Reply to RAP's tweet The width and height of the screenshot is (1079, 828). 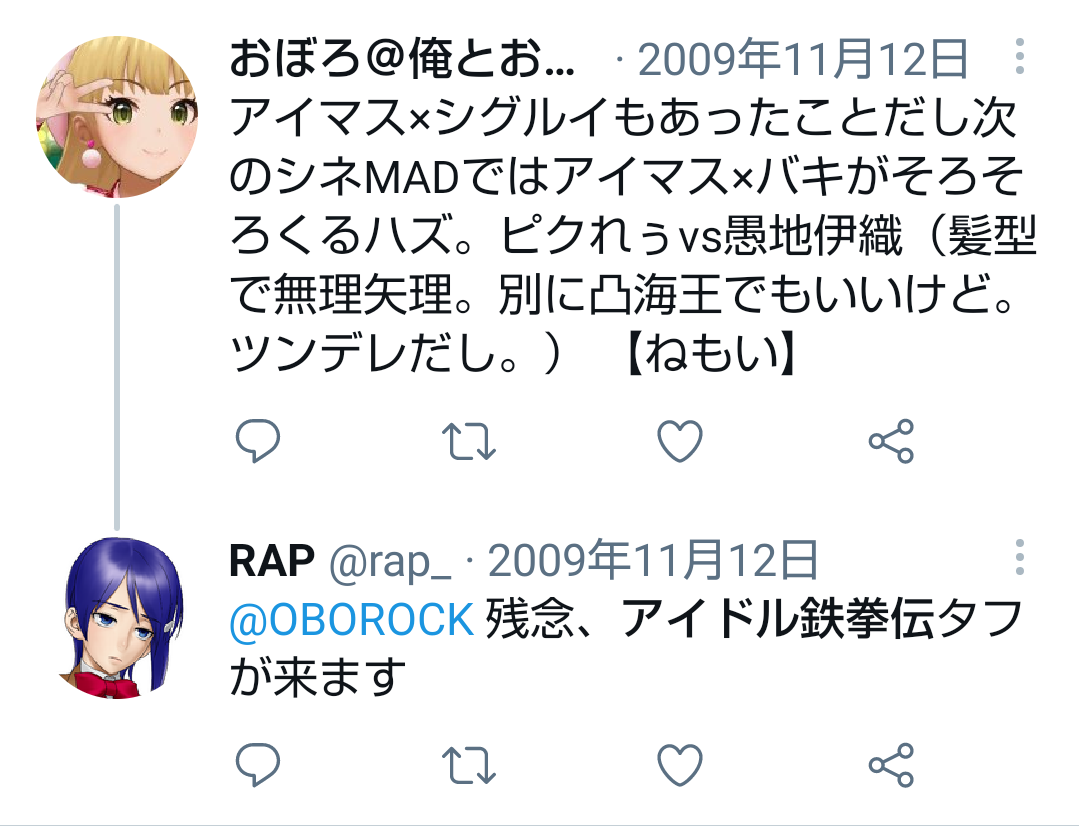[258, 765]
